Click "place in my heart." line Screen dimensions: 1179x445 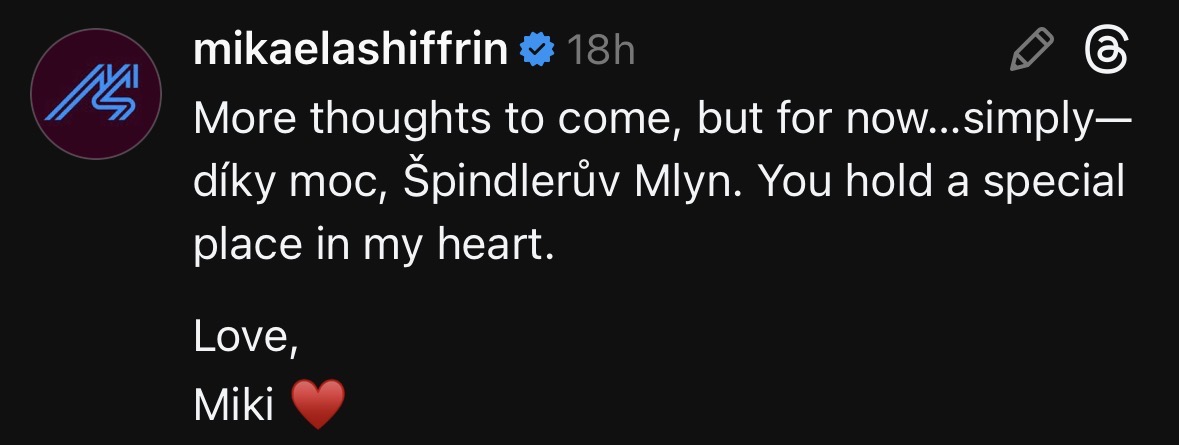coord(372,245)
